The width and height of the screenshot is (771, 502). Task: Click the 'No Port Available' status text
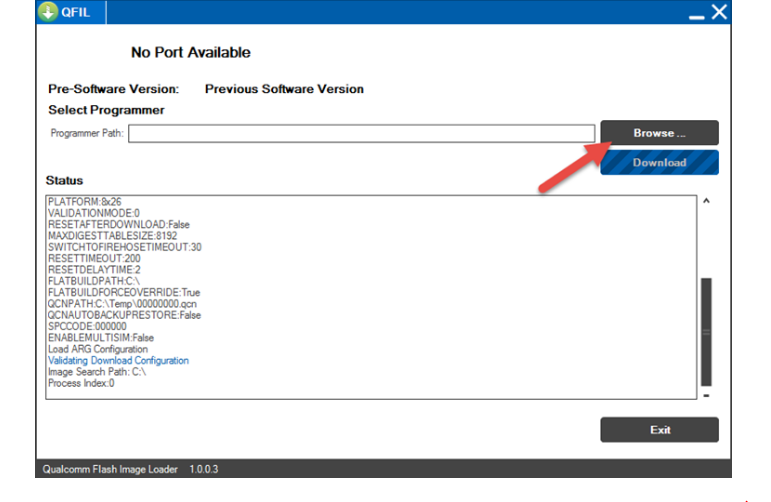click(x=191, y=52)
